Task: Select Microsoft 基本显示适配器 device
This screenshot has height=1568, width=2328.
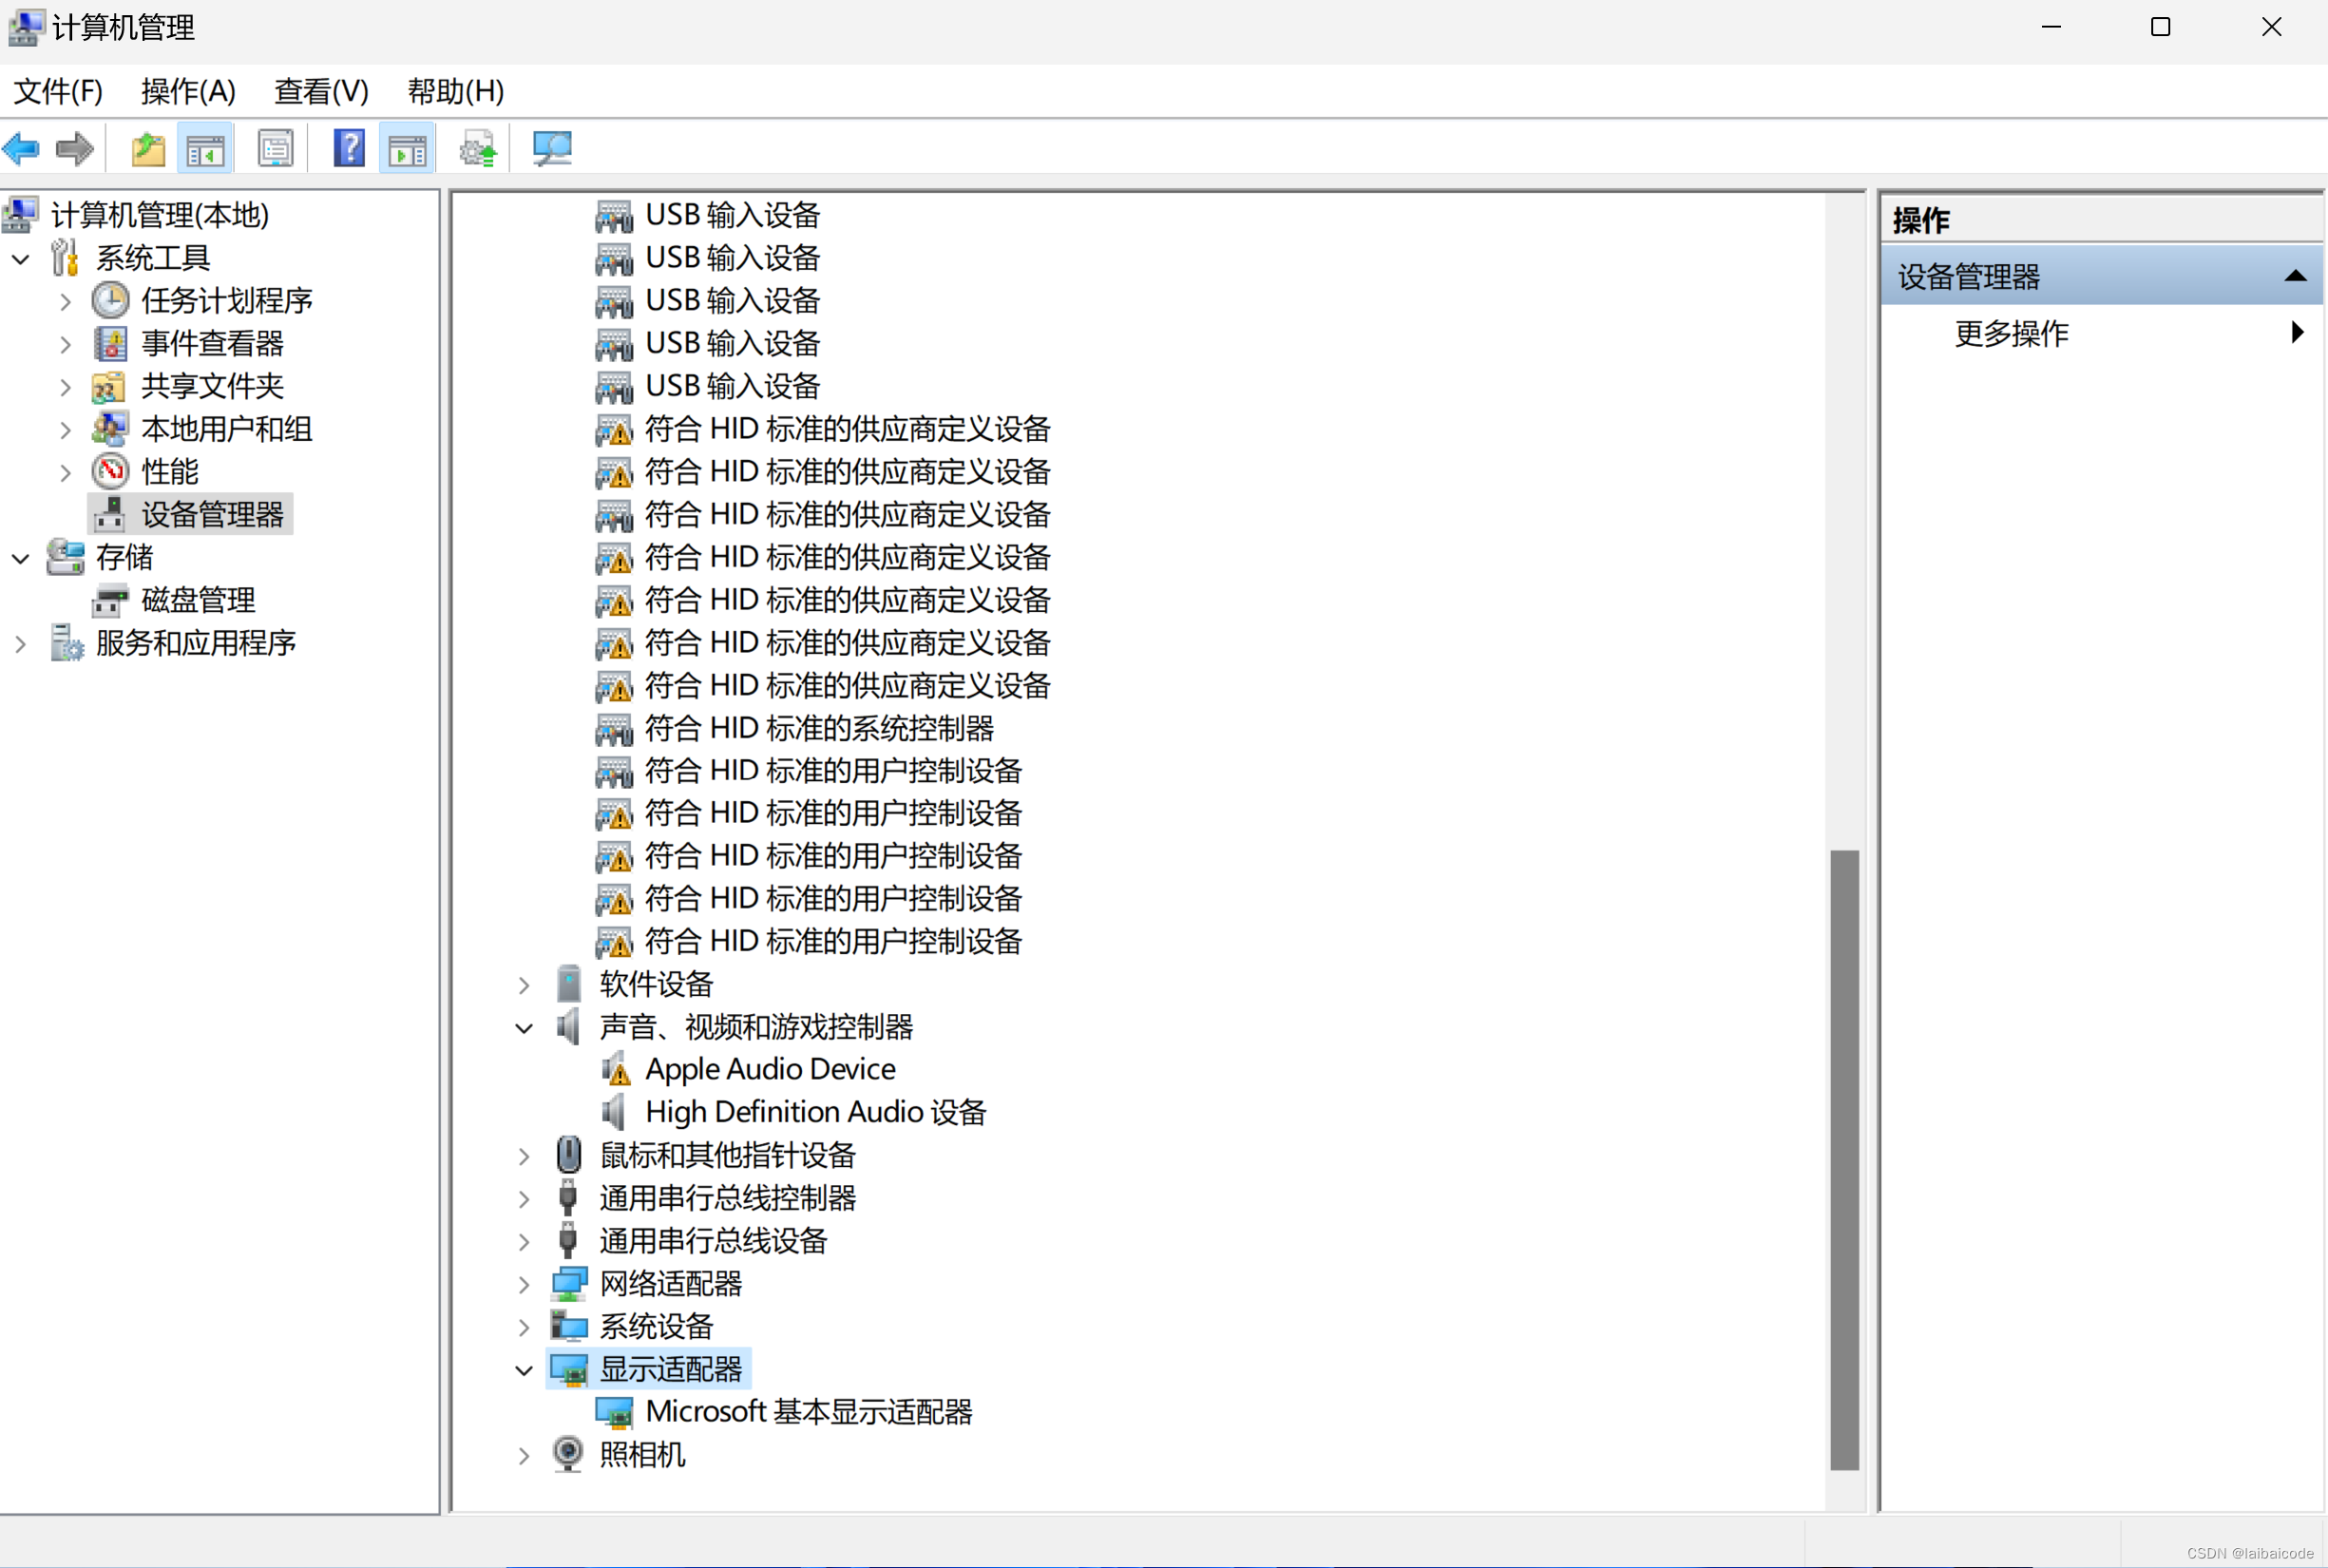Action: coord(808,1412)
